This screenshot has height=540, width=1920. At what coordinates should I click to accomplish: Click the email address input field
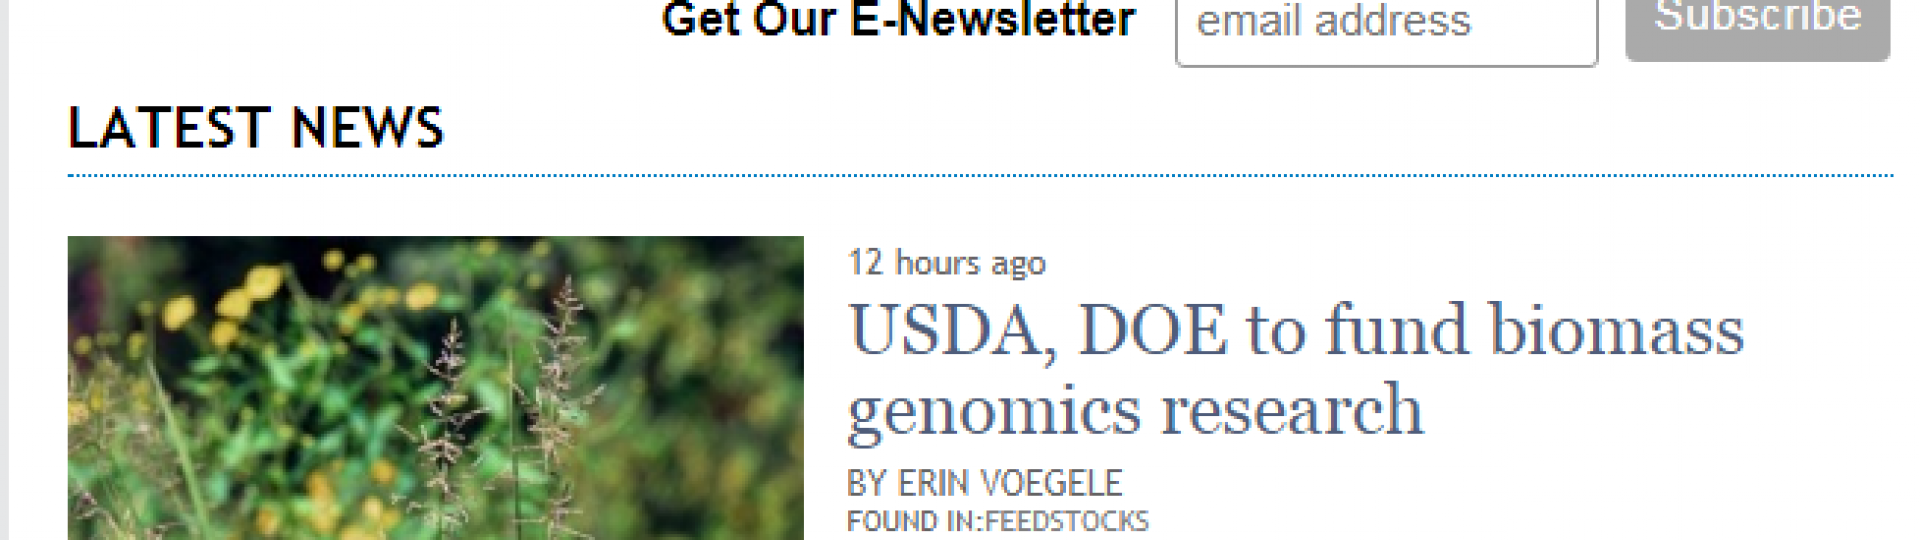(x=1386, y=28)
